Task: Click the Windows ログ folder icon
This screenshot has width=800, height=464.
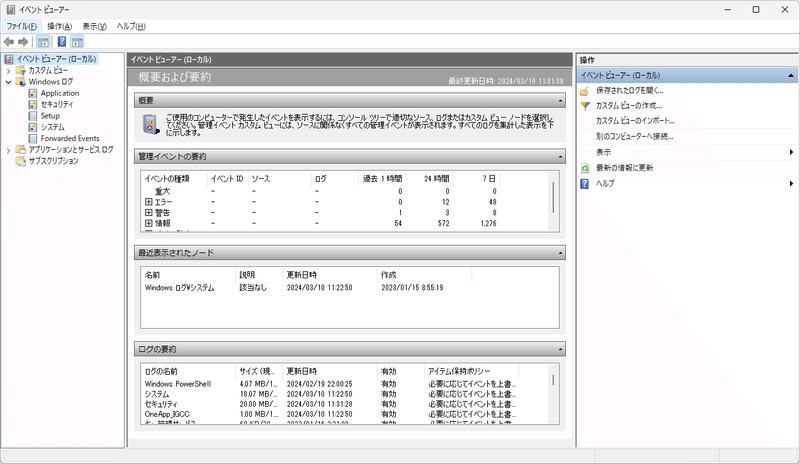Action: (20, 82)
